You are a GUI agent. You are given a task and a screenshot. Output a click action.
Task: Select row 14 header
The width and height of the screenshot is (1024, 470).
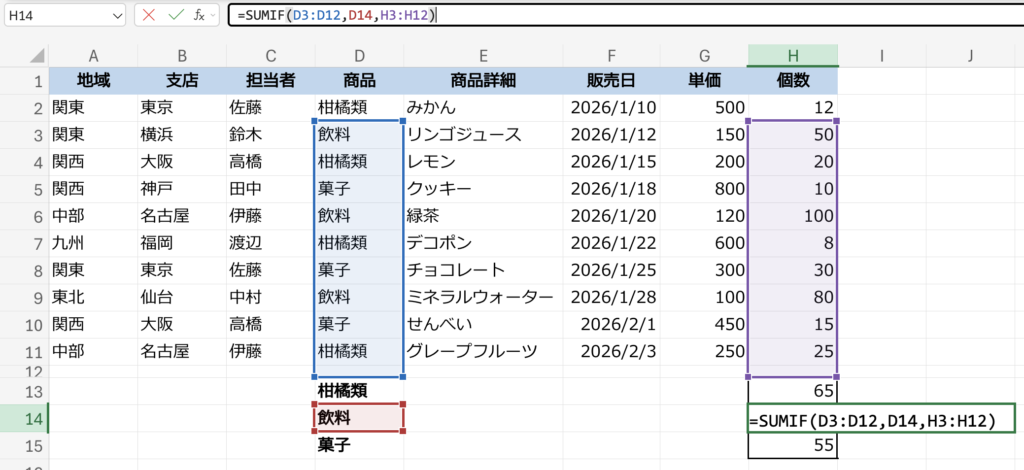click(x=23, y=418)
